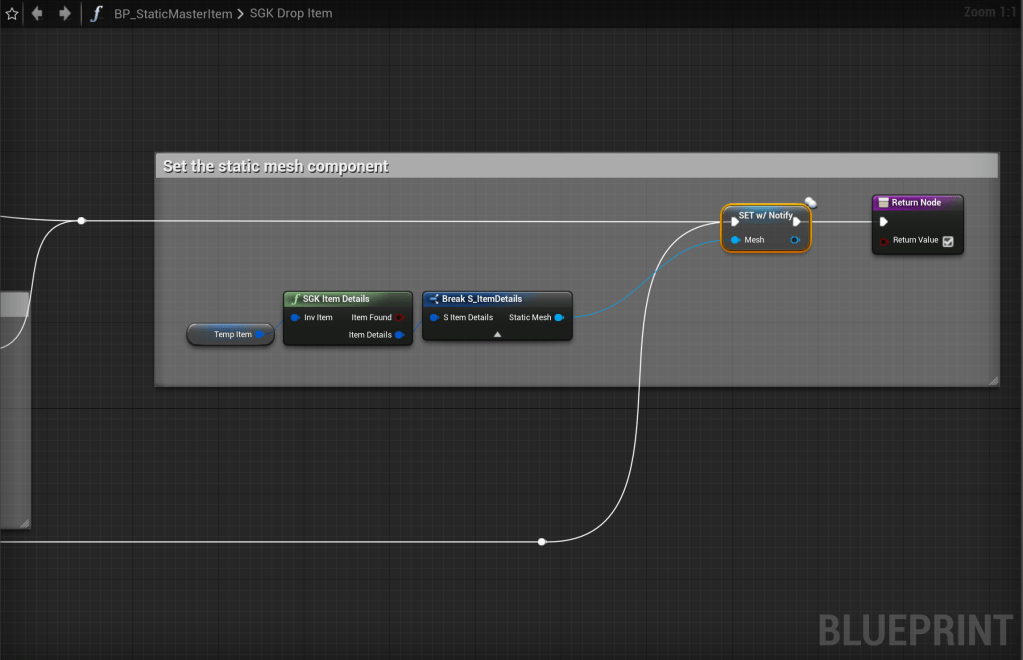The height and width of the screenshot is (660, 1023).
Task: Click the Static Mesh output pin
Action: [x=559, y=318]
